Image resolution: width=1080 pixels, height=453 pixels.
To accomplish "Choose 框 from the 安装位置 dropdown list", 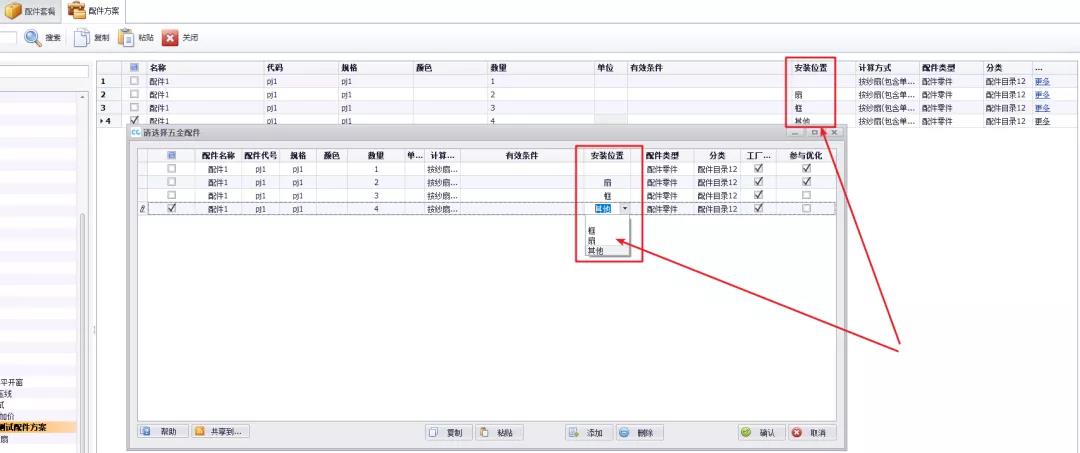I will (592, 231).
